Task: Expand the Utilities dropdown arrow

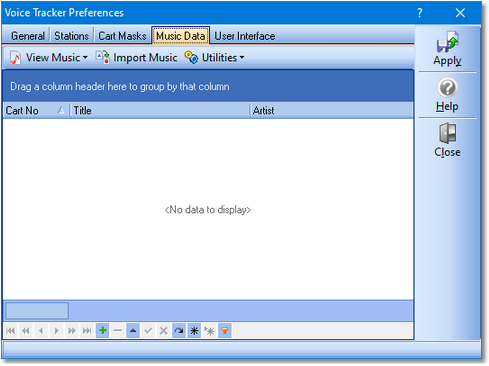Action: [x=242, y=58]
